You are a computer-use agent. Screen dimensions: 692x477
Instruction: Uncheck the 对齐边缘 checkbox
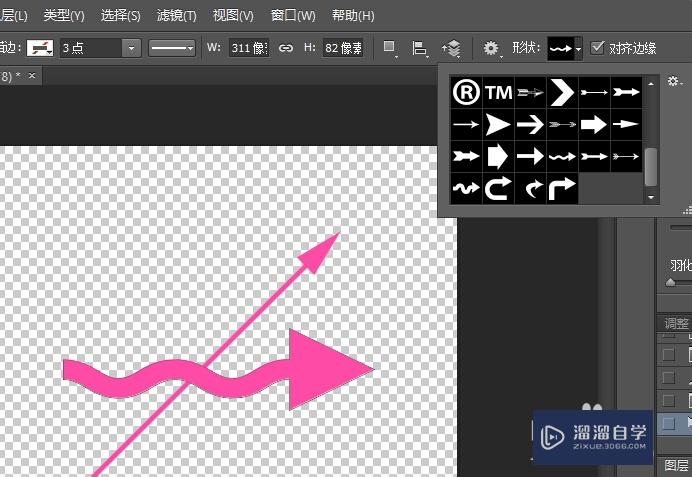pos(597,47)
